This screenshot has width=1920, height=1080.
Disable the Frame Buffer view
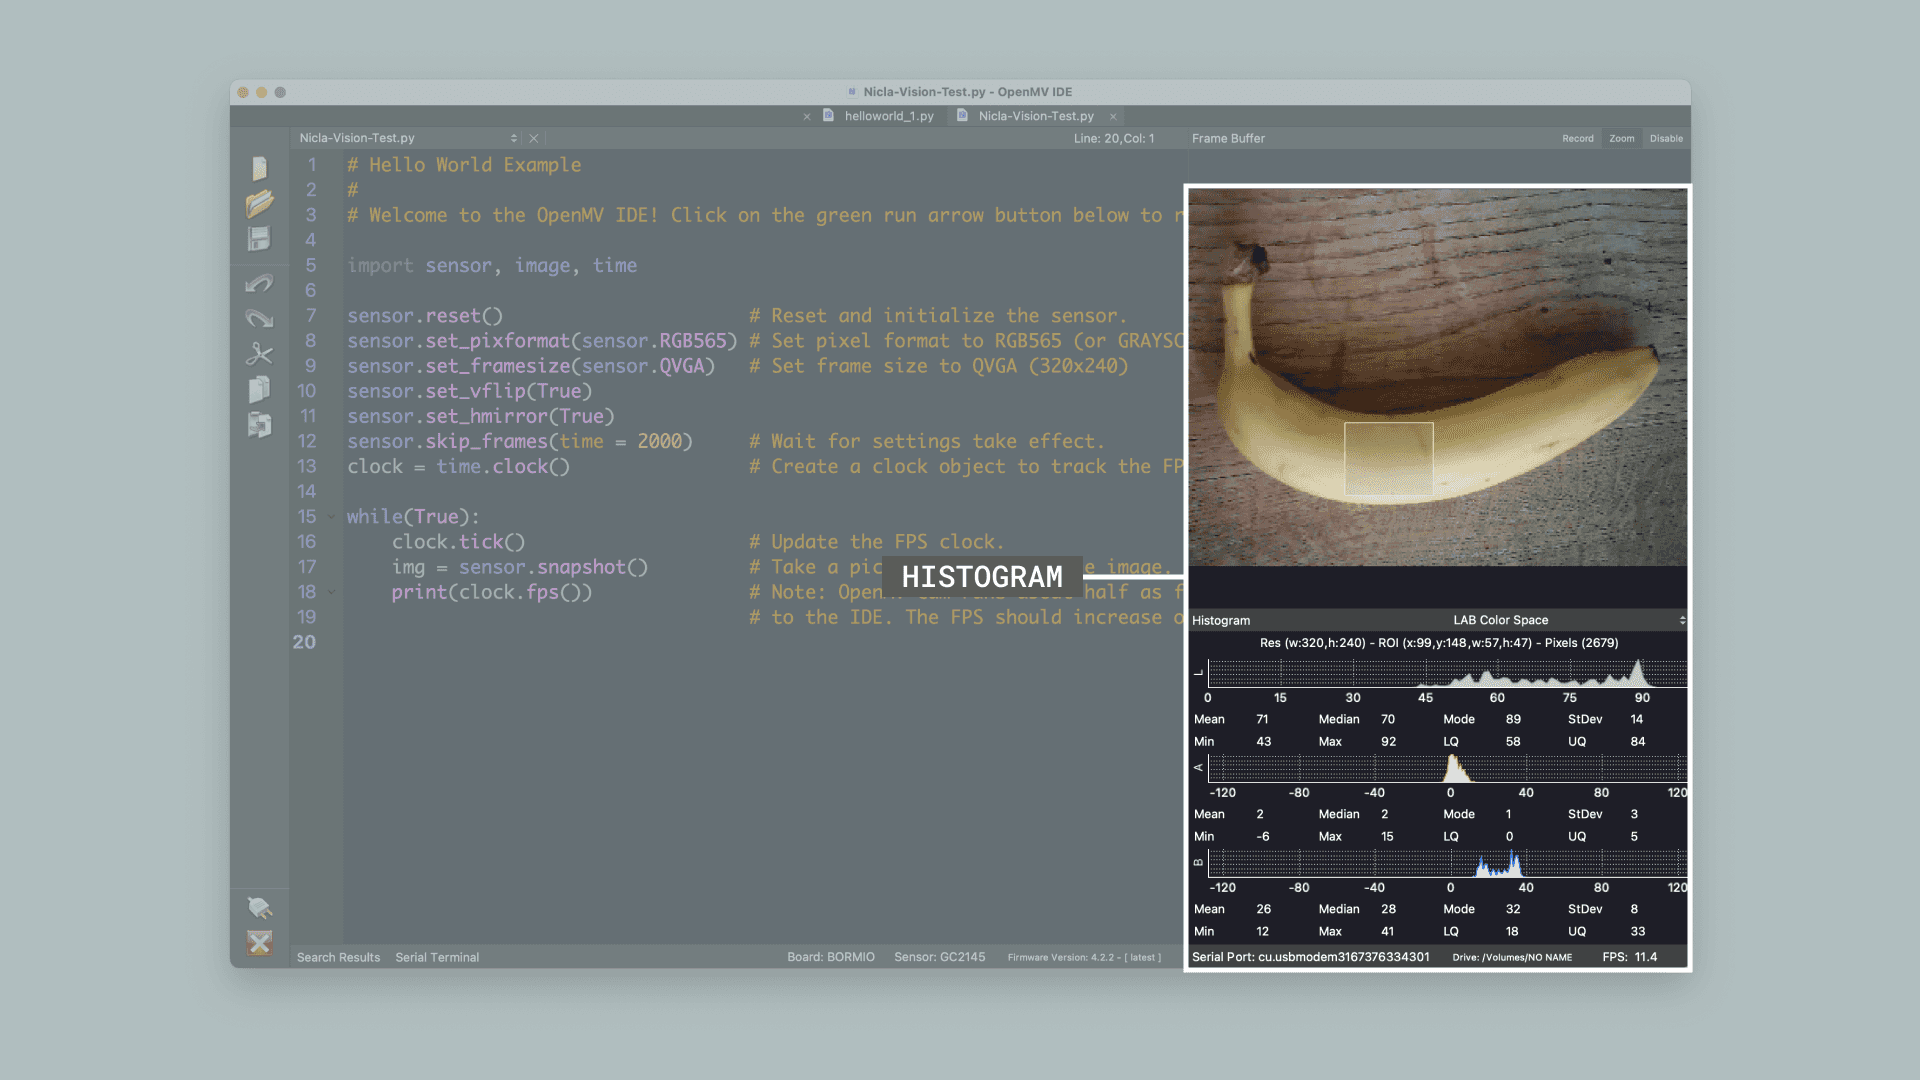point(1666,139)
